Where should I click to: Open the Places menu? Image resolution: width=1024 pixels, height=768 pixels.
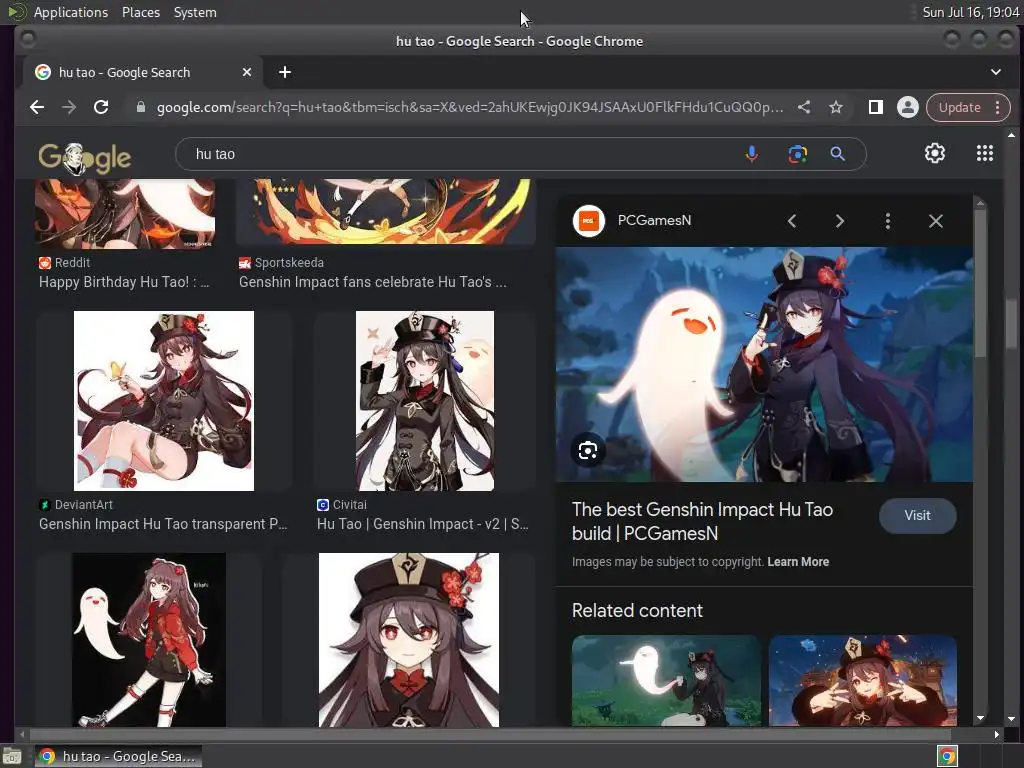pos(140,12)
